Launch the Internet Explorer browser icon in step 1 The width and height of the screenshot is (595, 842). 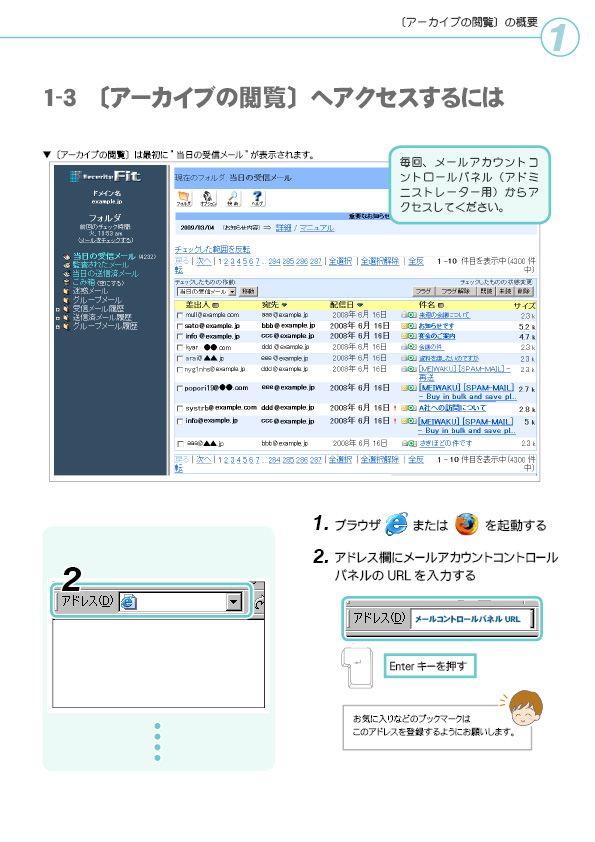point(396,525)
